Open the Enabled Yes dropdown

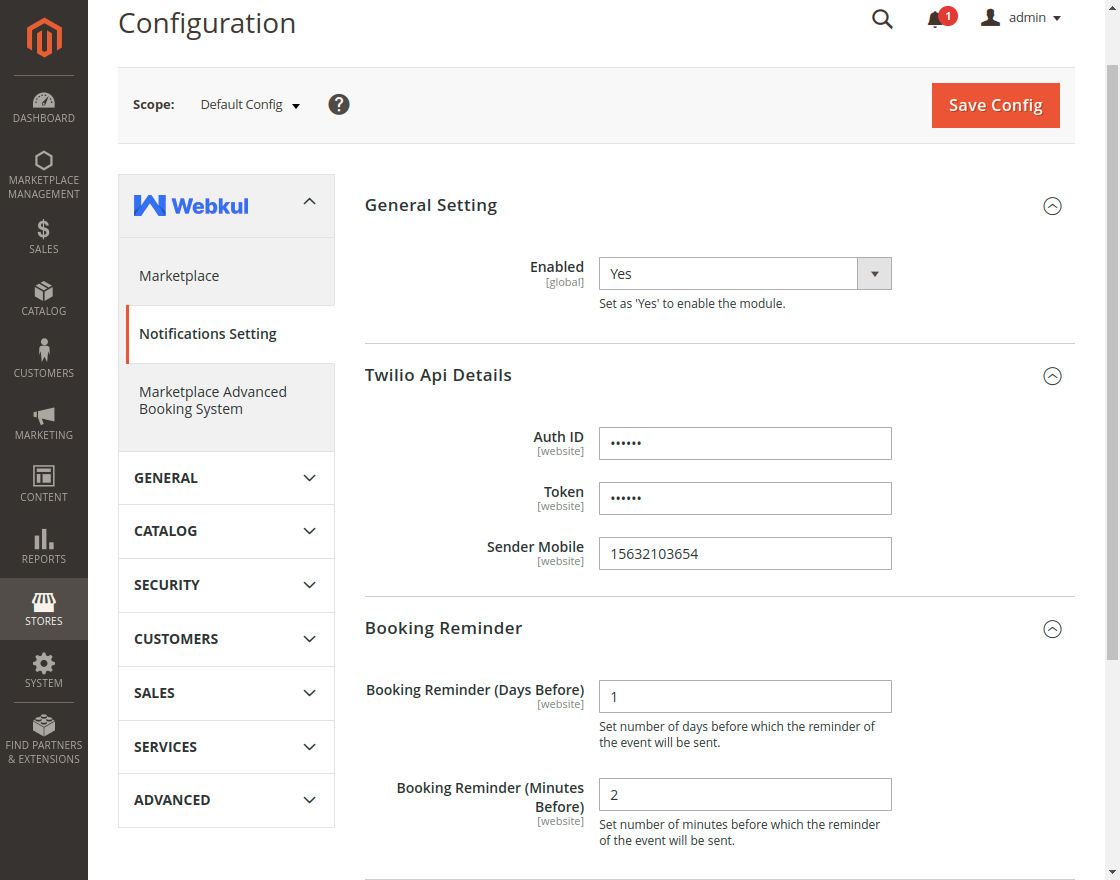tap(744, 274)
